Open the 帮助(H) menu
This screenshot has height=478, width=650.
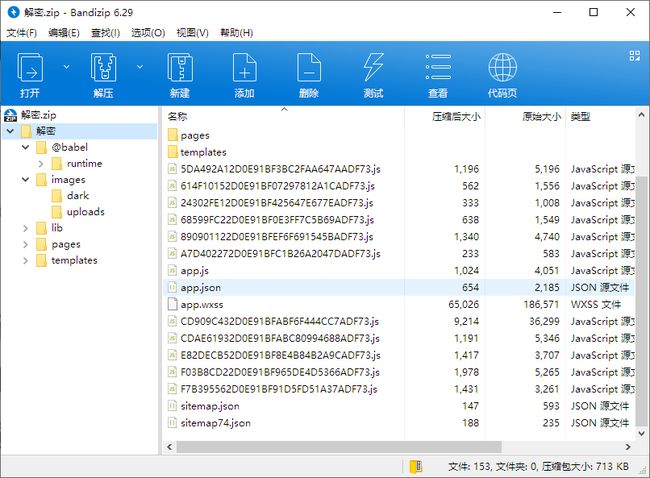236,33
